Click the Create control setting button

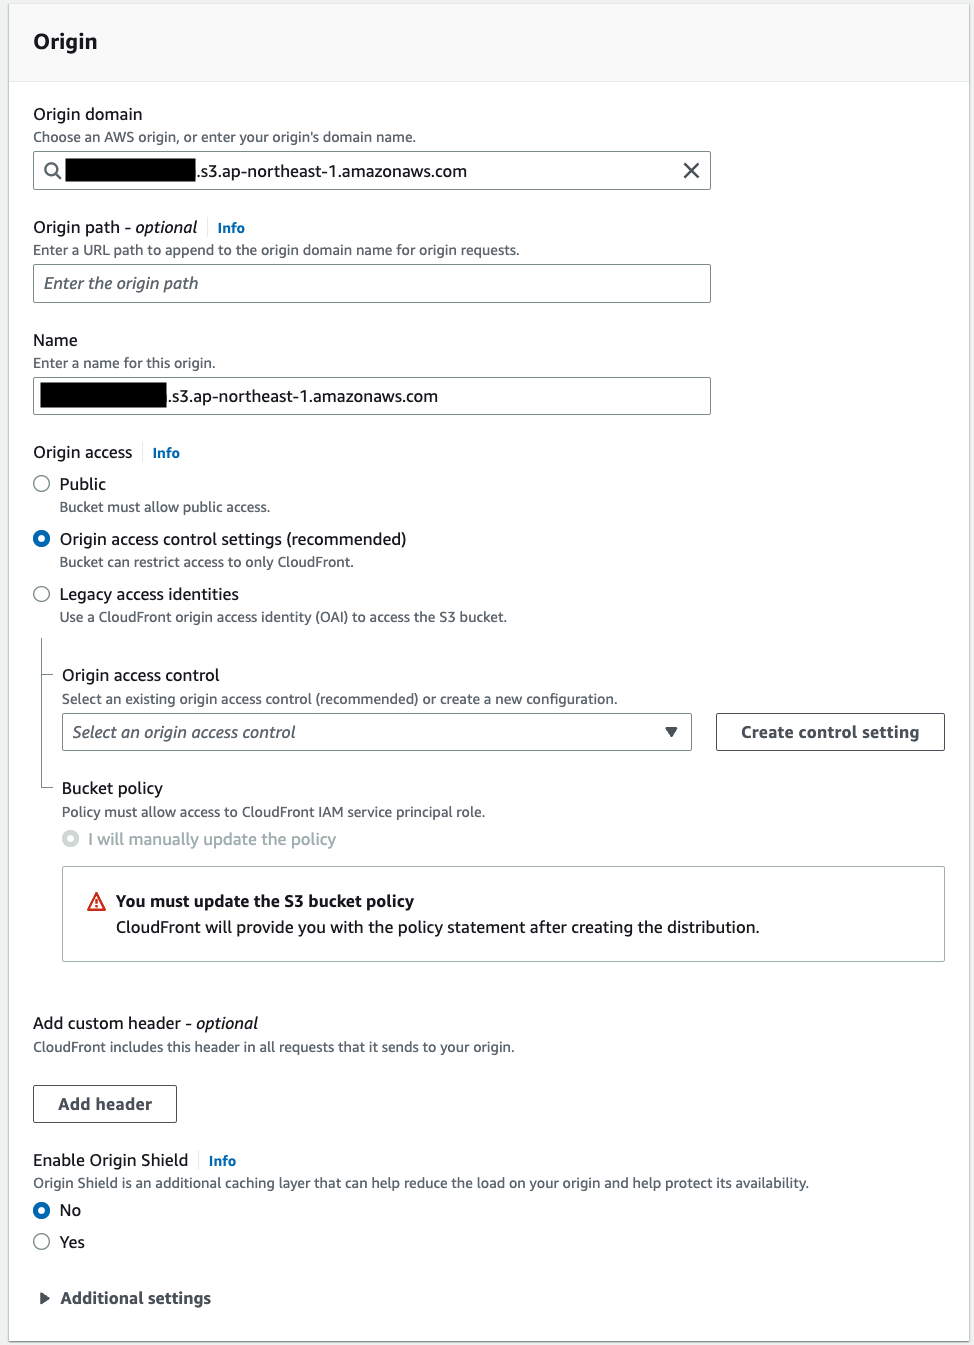pyautogui.click(x=829, y=732)
